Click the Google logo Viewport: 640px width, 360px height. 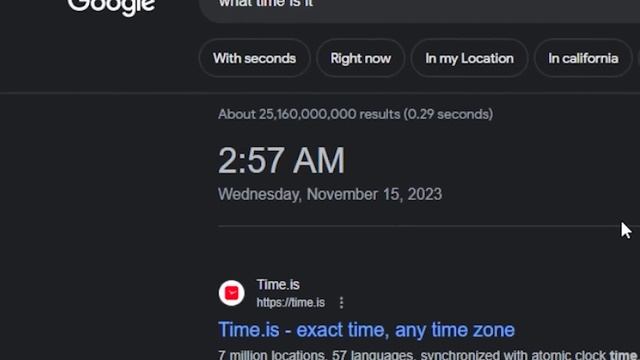(111, 7)
